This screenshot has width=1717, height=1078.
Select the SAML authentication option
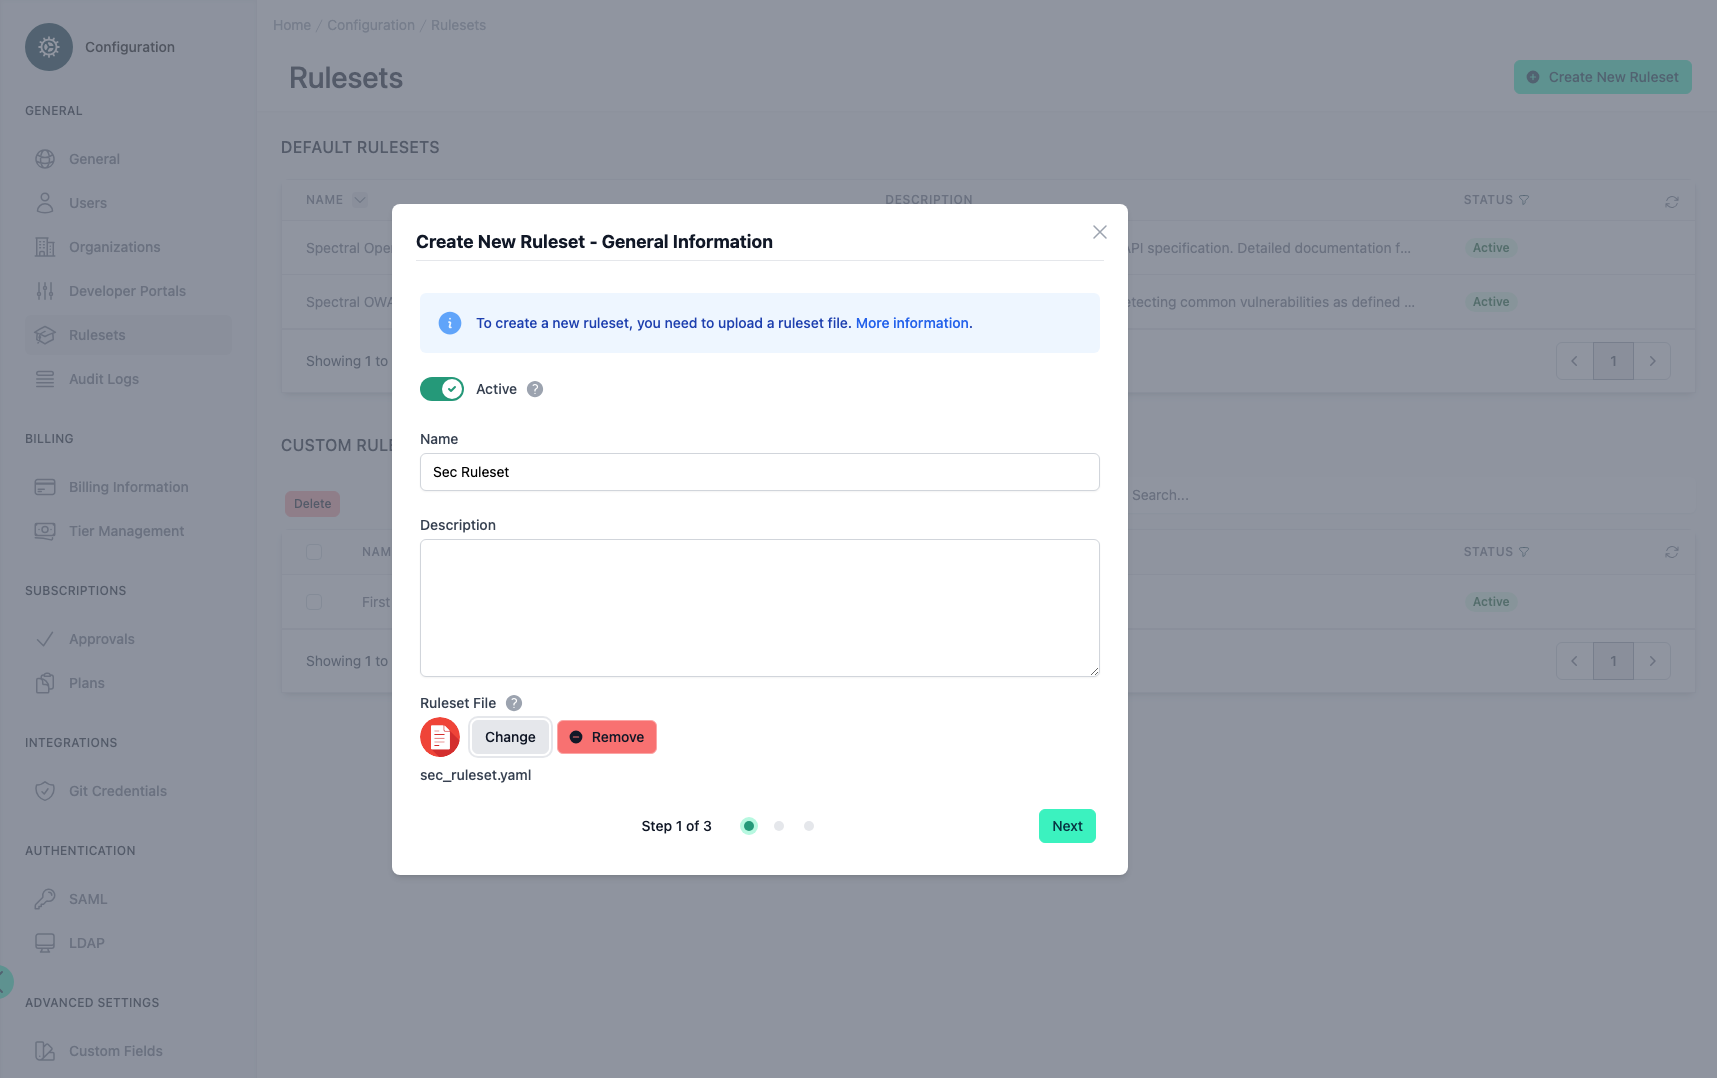click(87, 899)
